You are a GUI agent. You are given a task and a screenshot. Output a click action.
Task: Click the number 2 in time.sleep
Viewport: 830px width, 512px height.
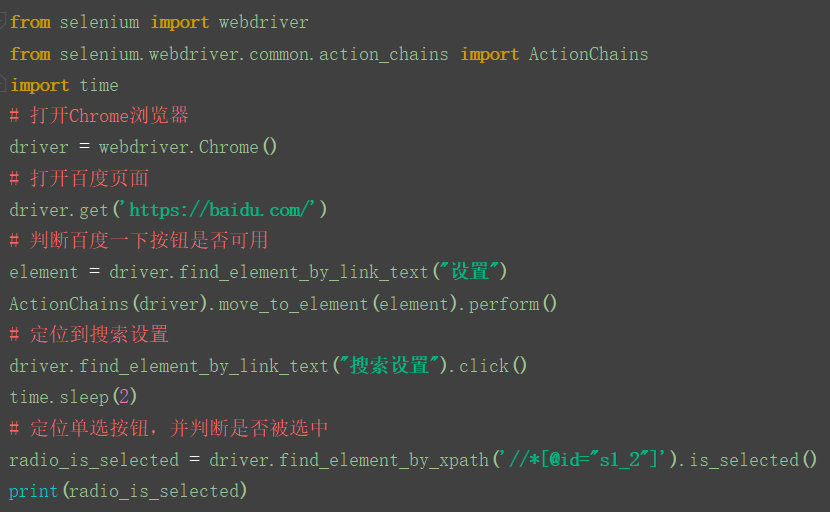pyautogui.click(x=124, y=396)
